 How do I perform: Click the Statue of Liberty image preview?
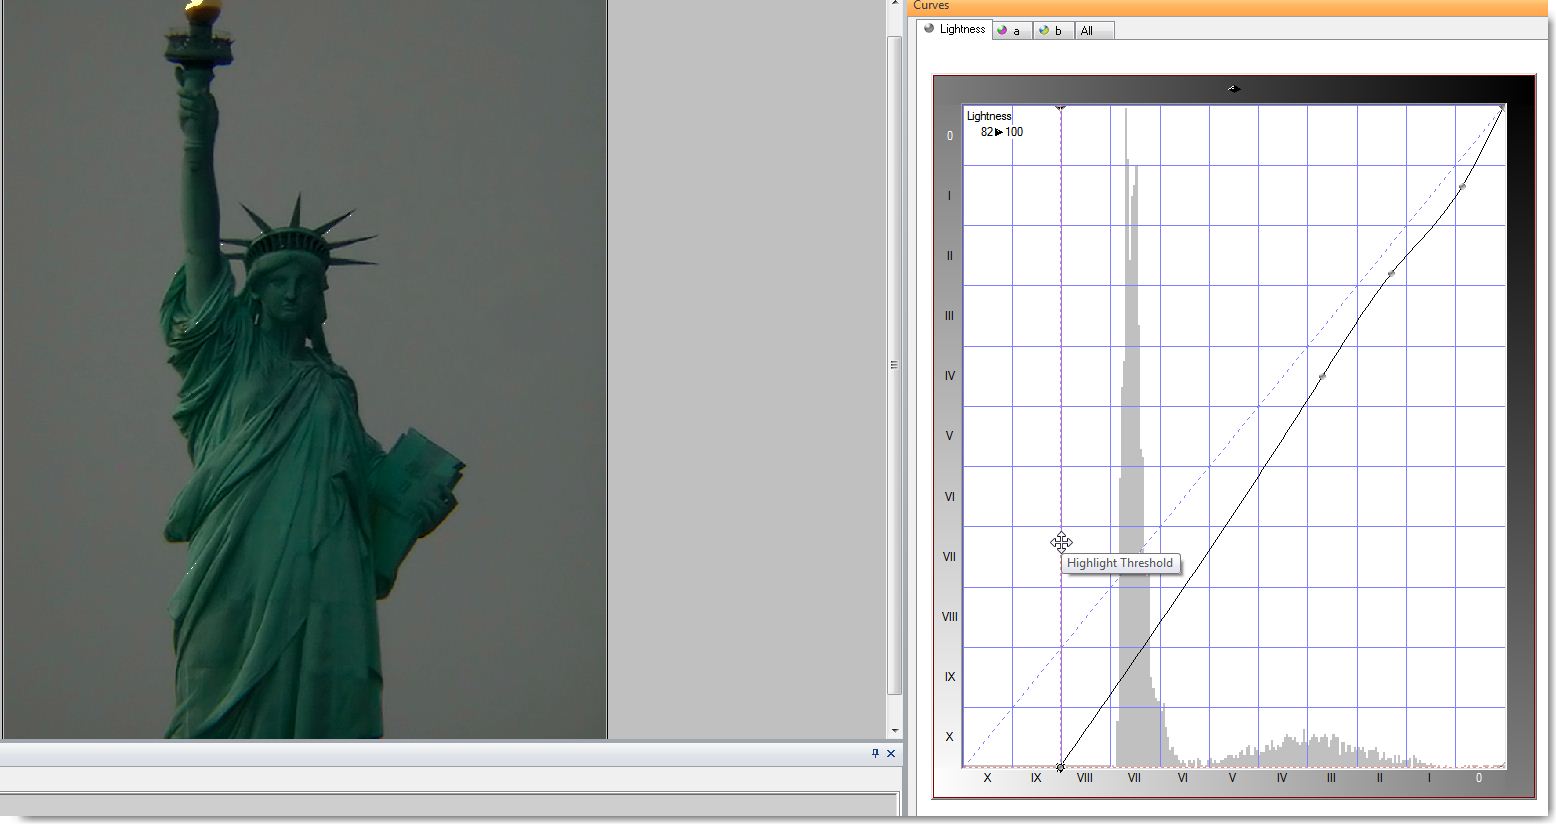point(304,369)
